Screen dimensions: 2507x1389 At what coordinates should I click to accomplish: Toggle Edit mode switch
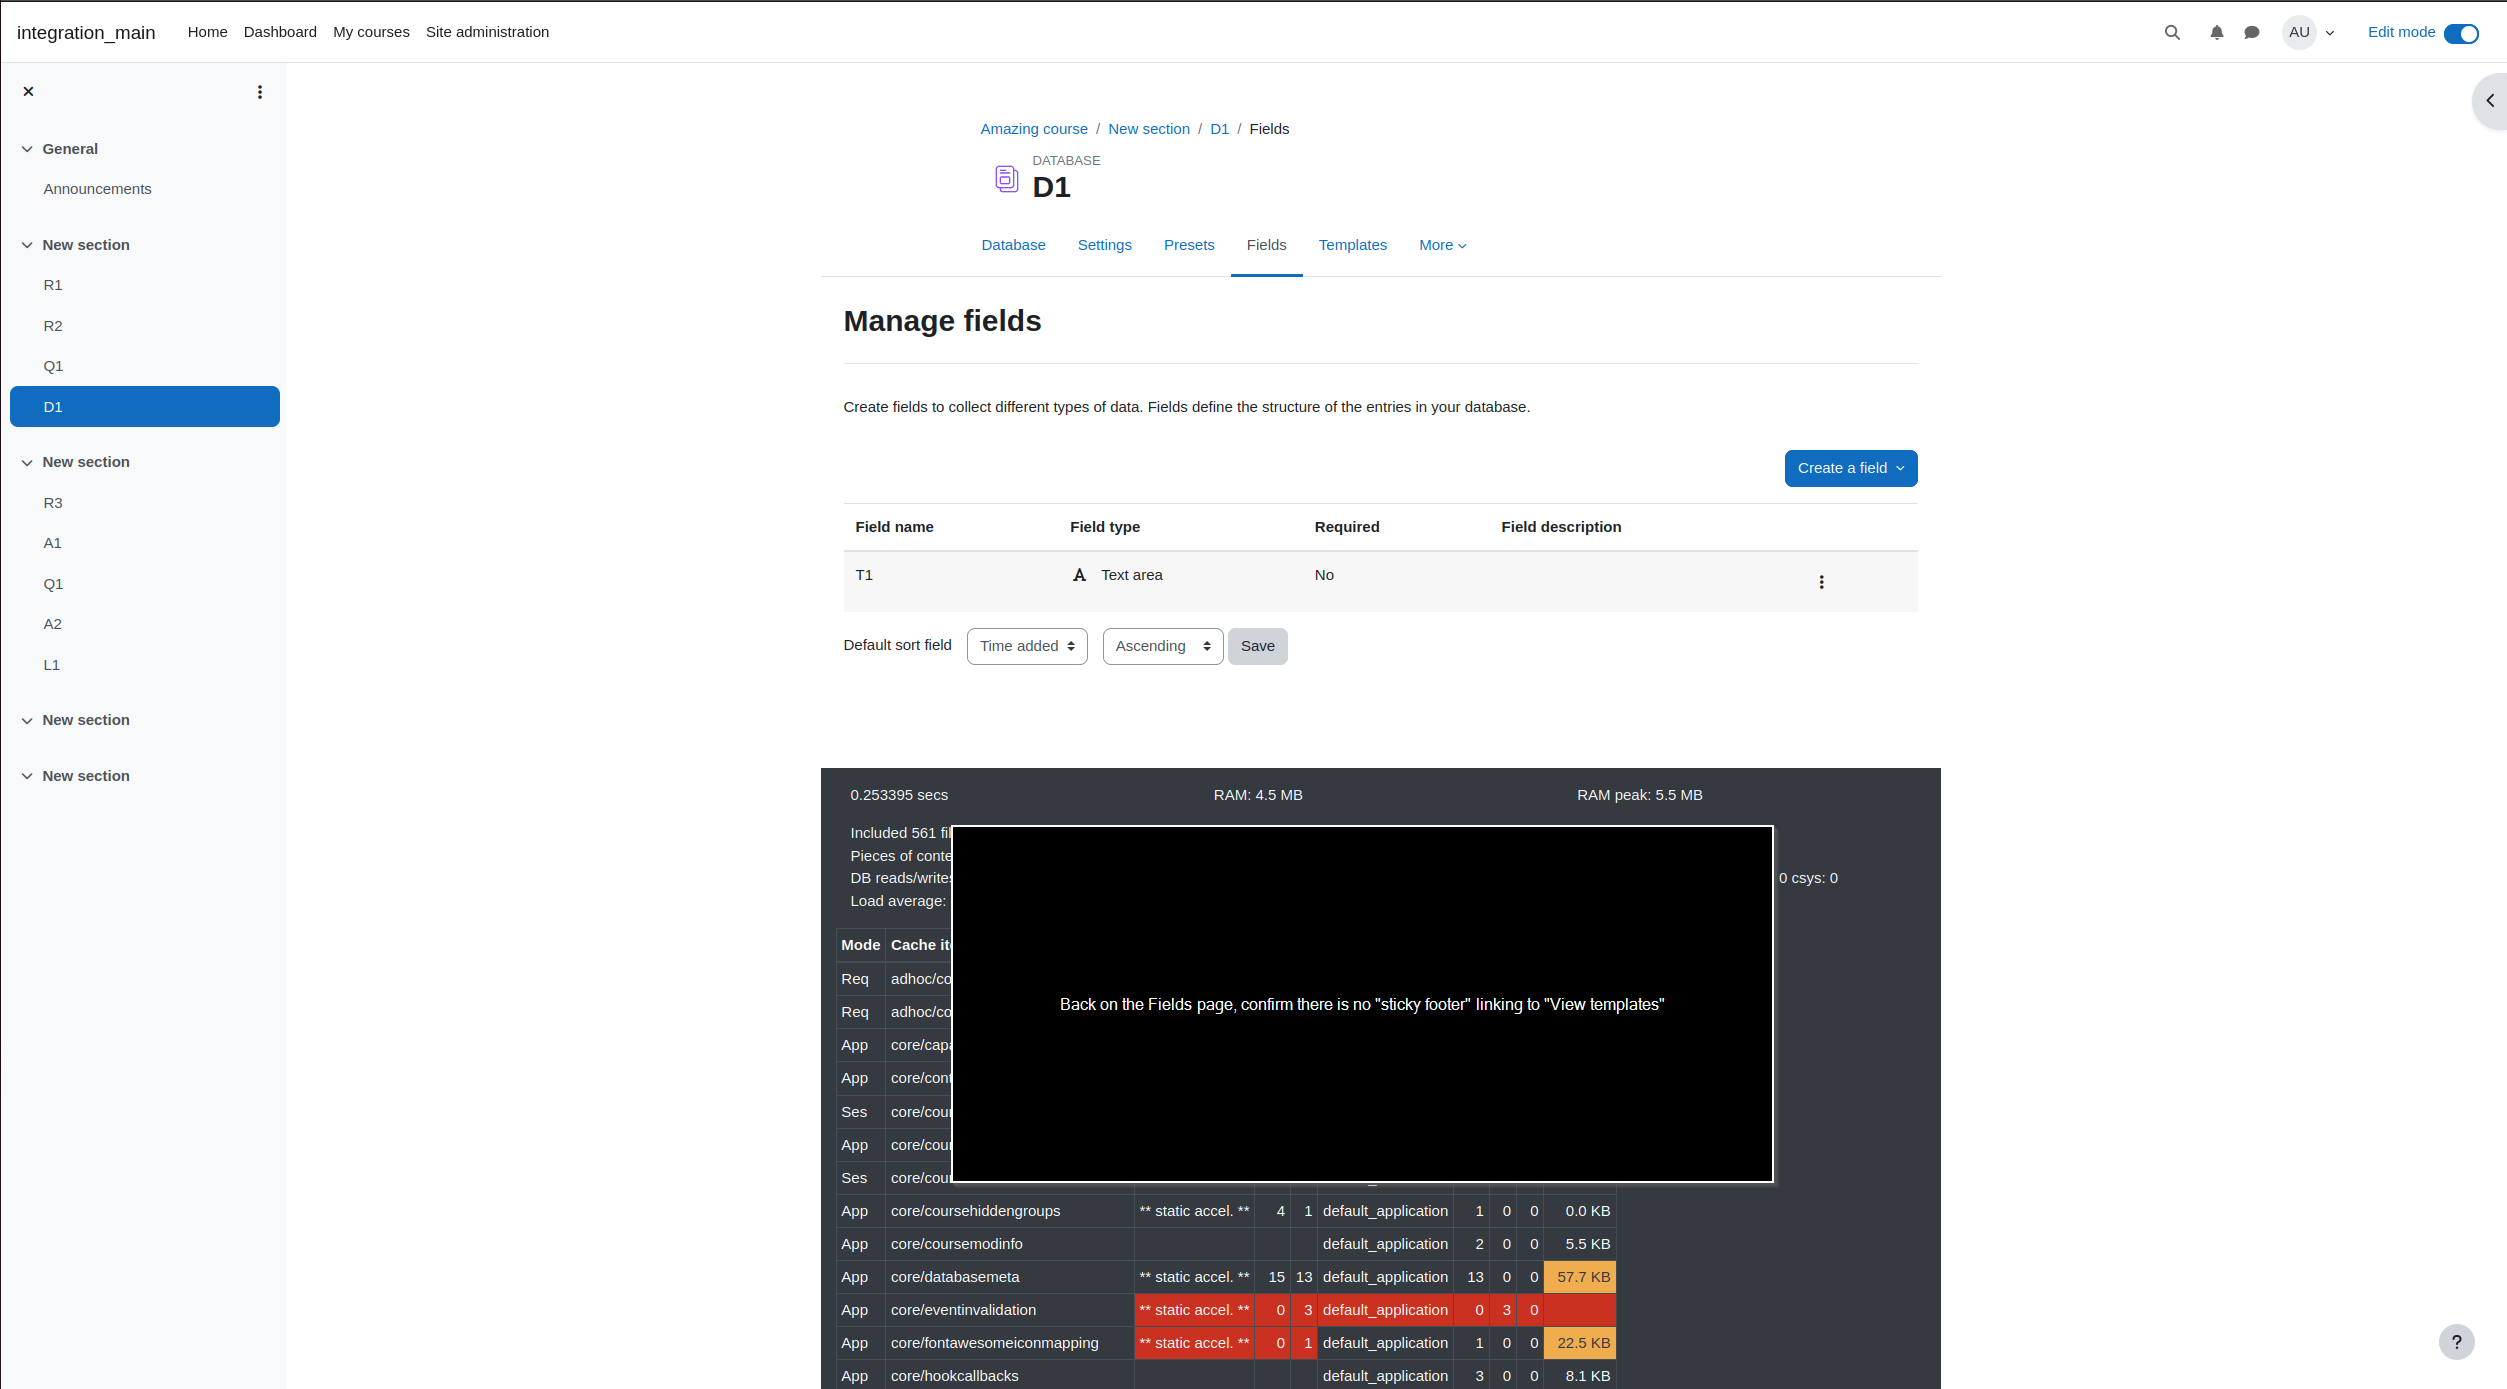tap(2461, 33)
